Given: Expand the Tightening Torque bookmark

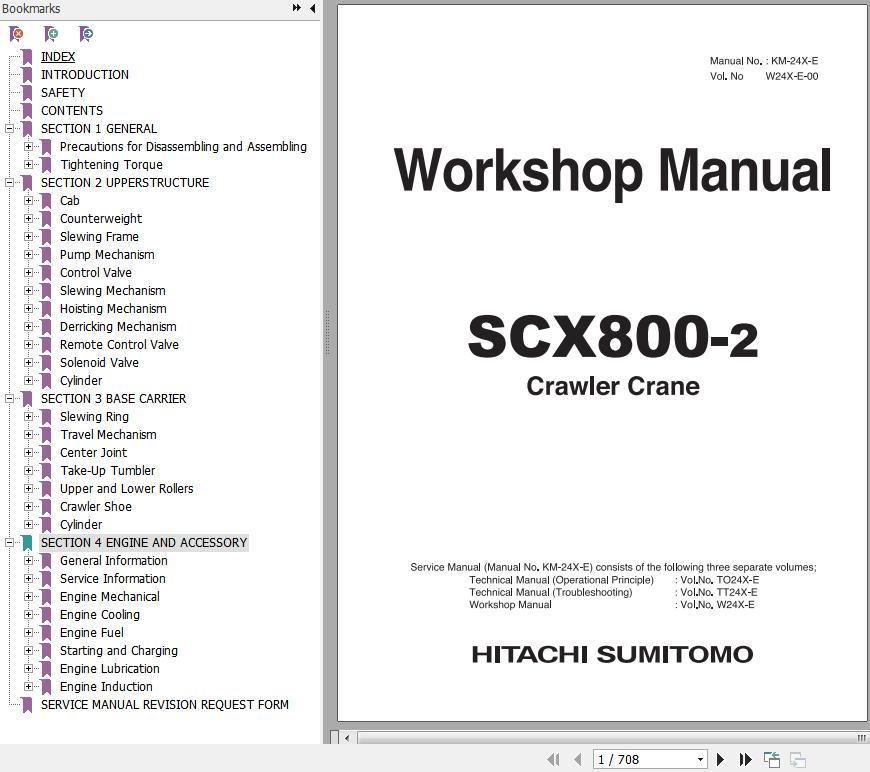Looking at the screenshot, I should [28, 165].
